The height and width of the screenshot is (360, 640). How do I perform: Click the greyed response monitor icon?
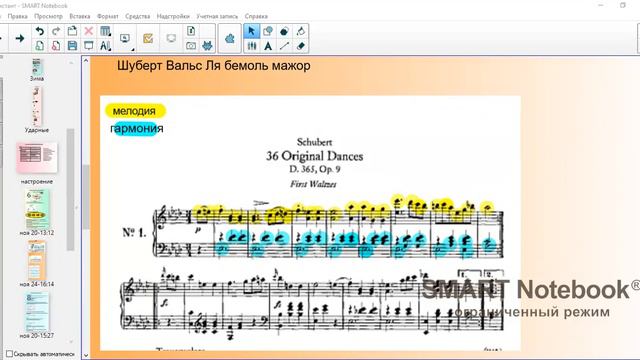pos(171,38)
